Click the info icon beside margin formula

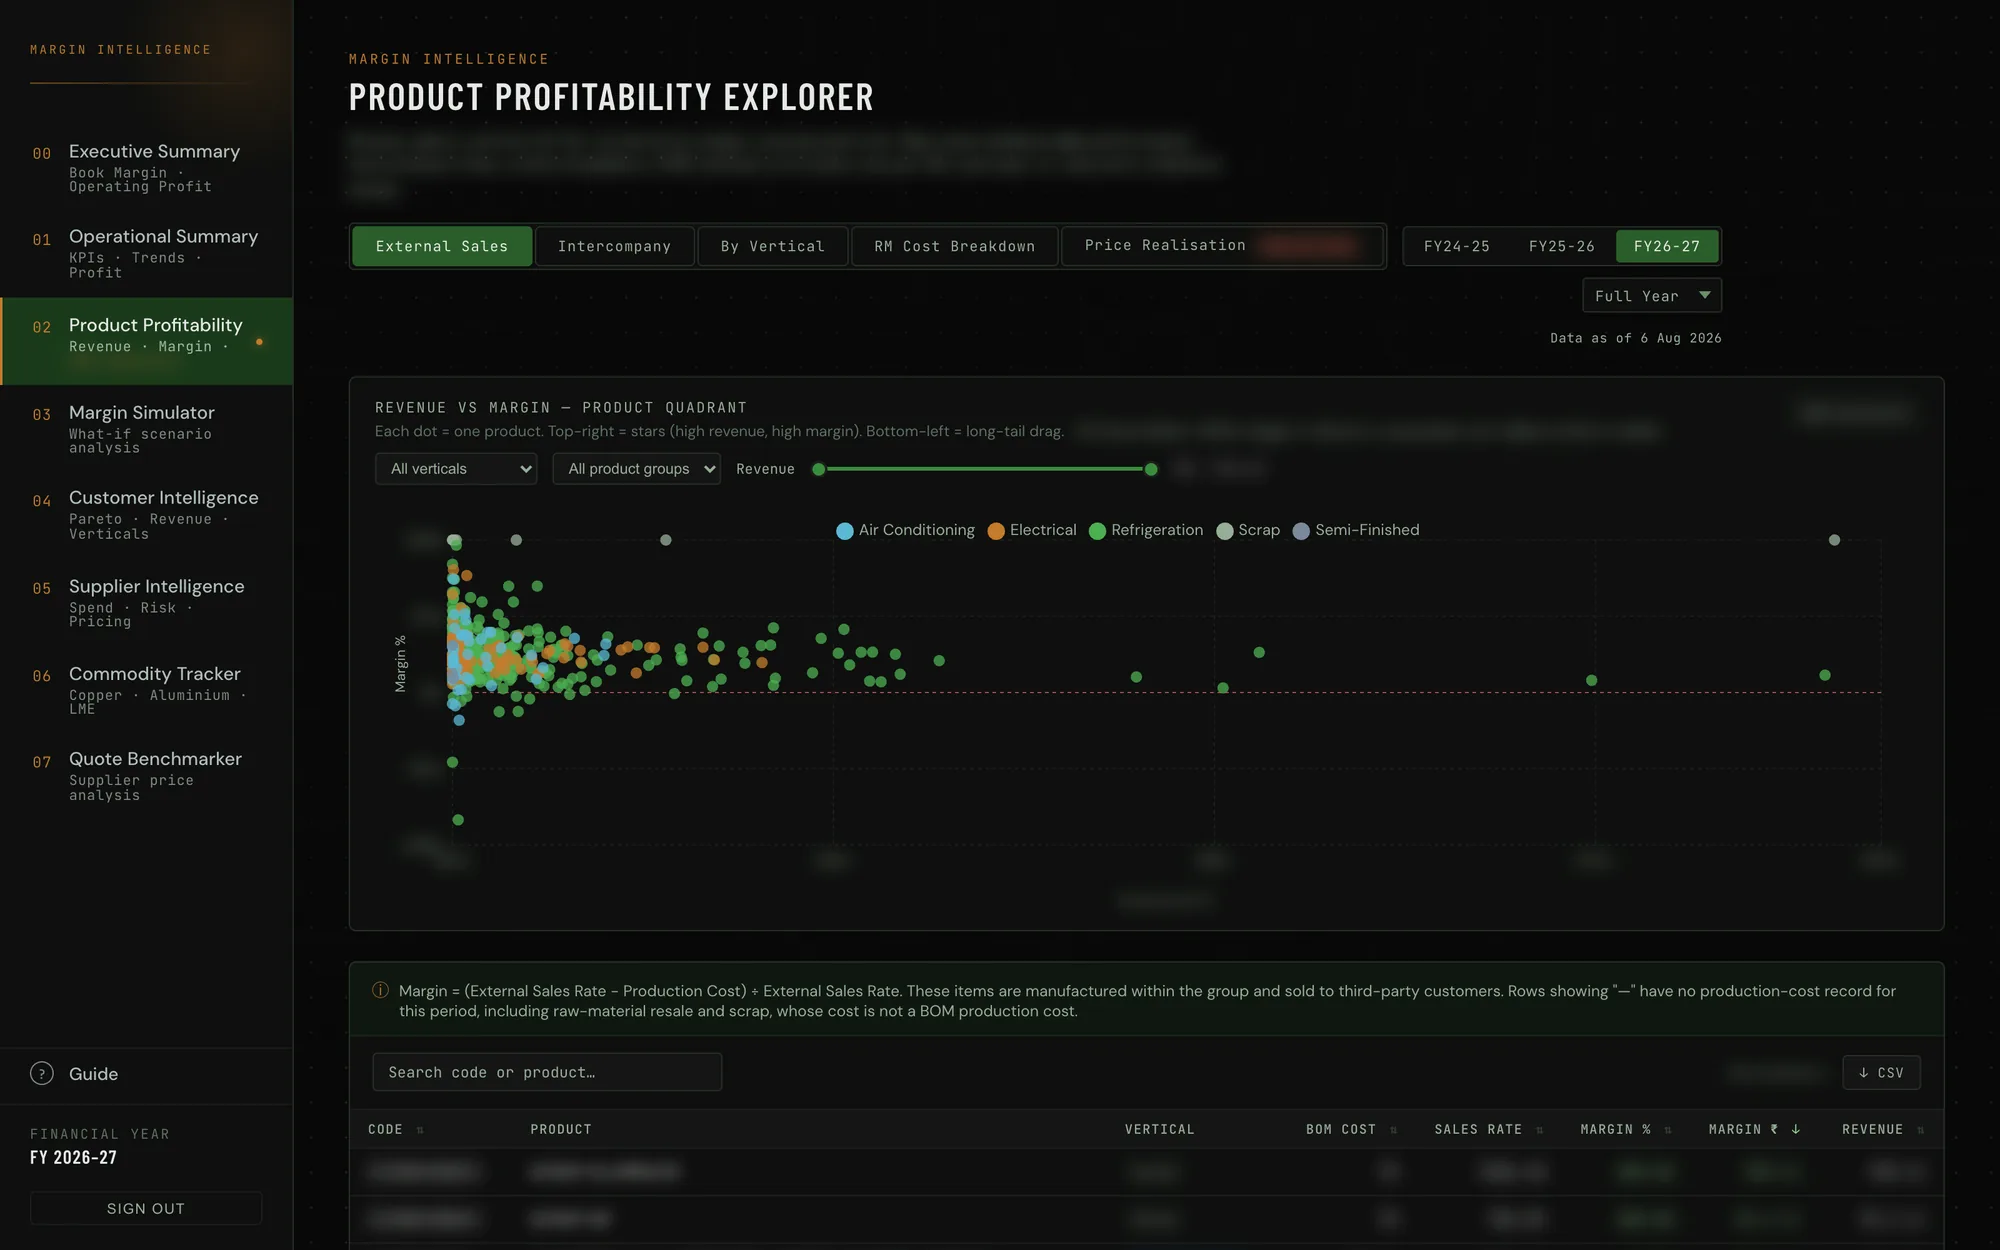[x=380, y=990]
